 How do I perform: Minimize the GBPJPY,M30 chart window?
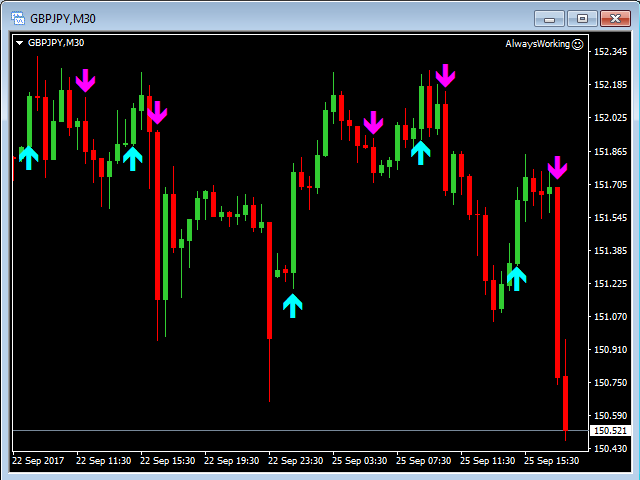549,19
